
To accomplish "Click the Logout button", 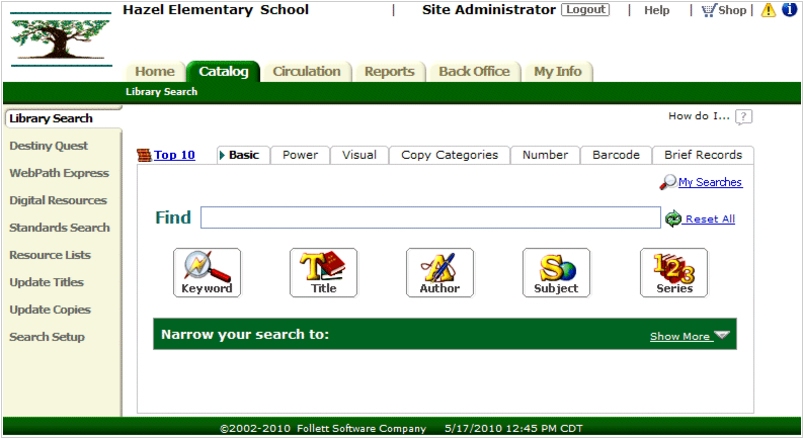I will coord(585,10).
